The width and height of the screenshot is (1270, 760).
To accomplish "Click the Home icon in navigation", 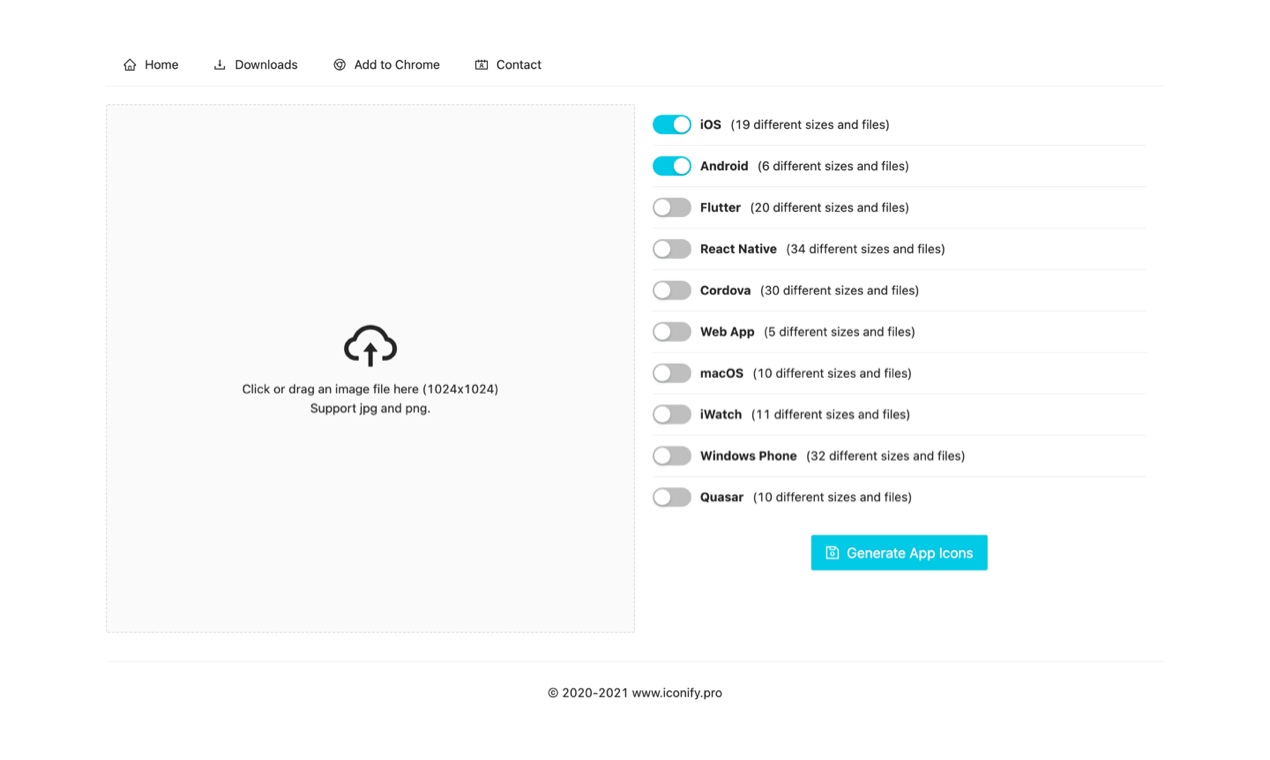I will [129, 64].
